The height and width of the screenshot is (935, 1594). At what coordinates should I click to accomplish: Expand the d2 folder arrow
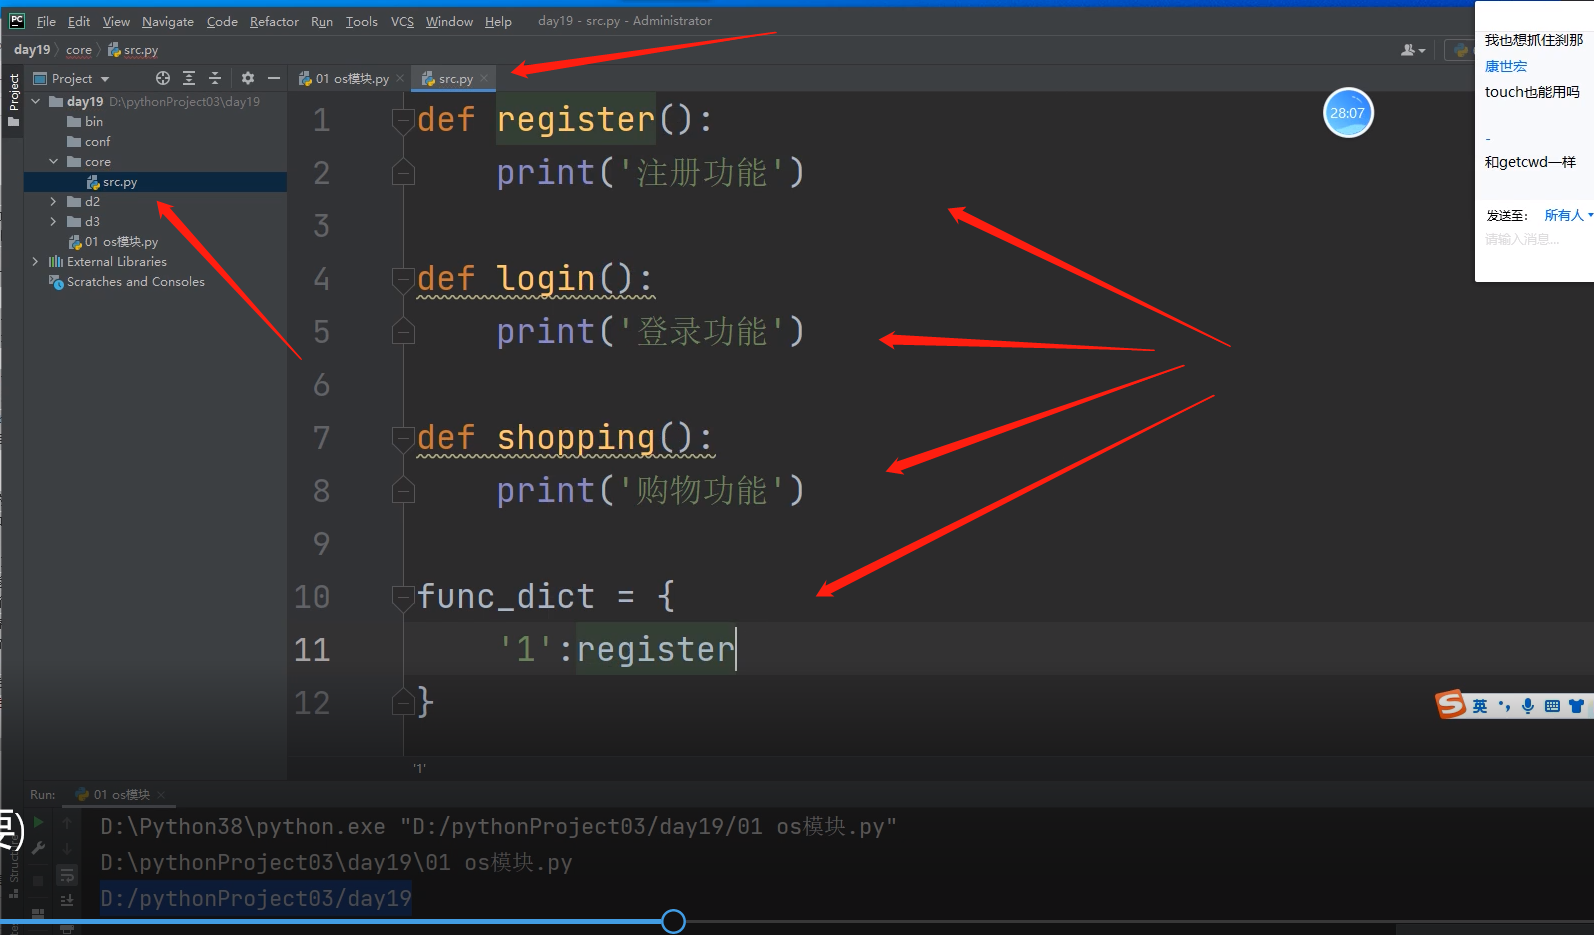(x=54, y=202)
